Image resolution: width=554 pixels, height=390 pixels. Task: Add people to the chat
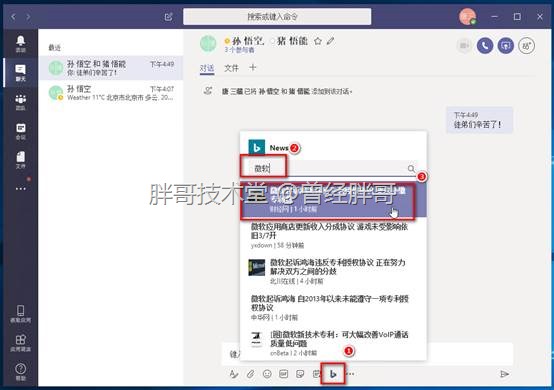pyautogui.click(x=526, y=46)
